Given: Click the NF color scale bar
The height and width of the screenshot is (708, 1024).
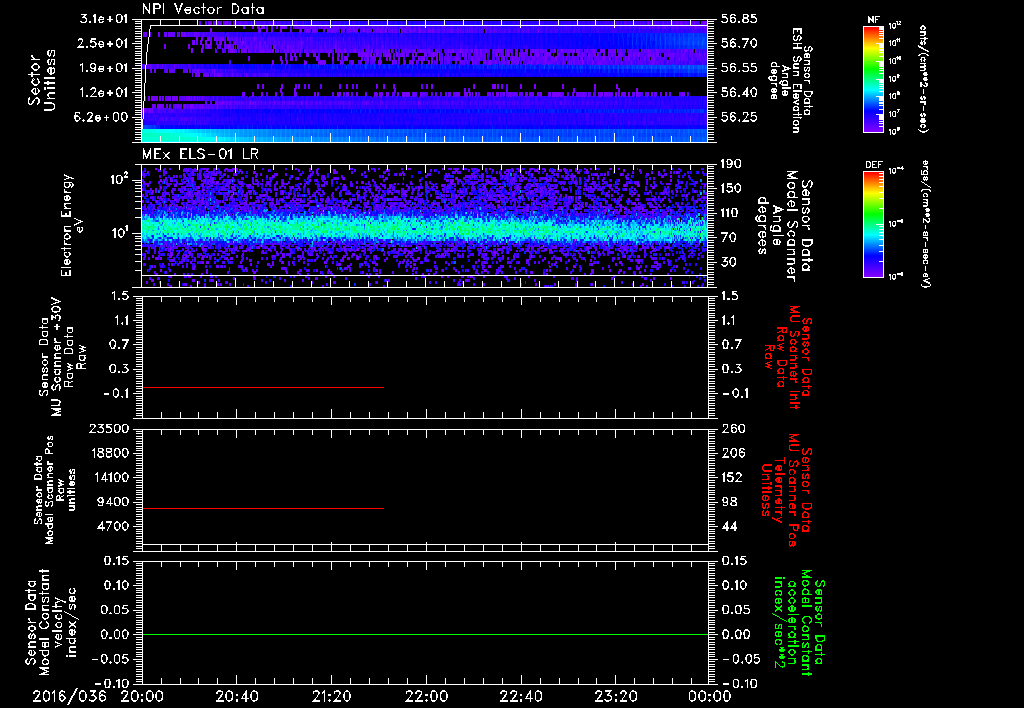Looking at the screenshot, I should (873, 79).
